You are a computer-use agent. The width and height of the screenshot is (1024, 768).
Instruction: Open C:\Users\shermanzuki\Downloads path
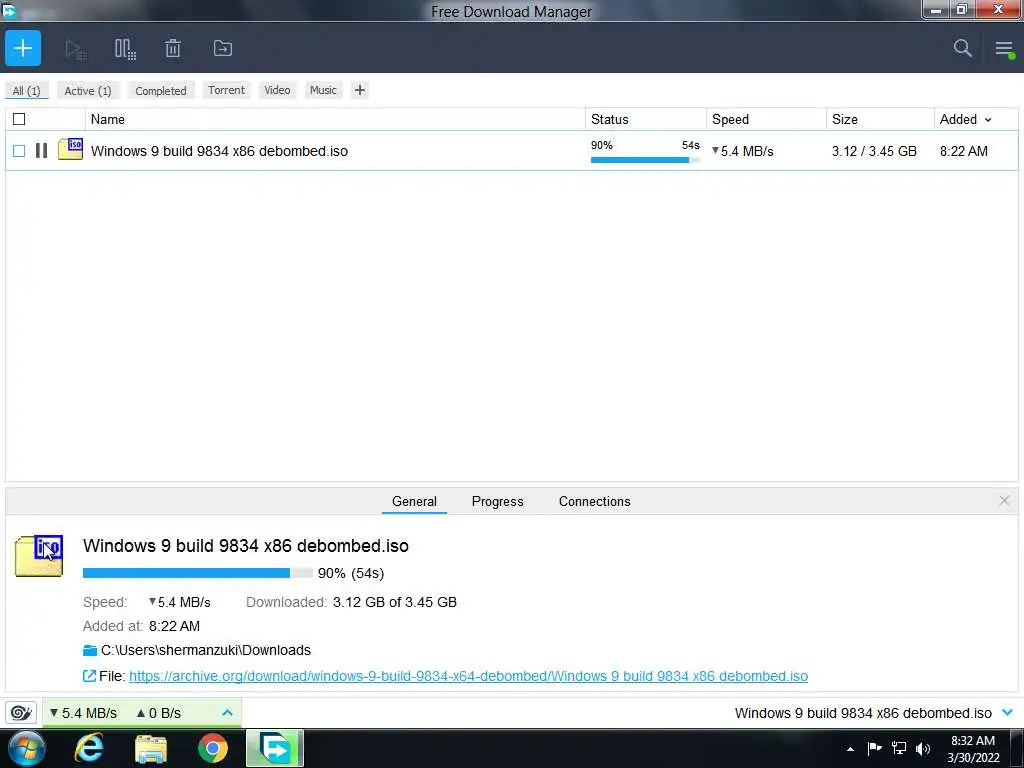206,650
